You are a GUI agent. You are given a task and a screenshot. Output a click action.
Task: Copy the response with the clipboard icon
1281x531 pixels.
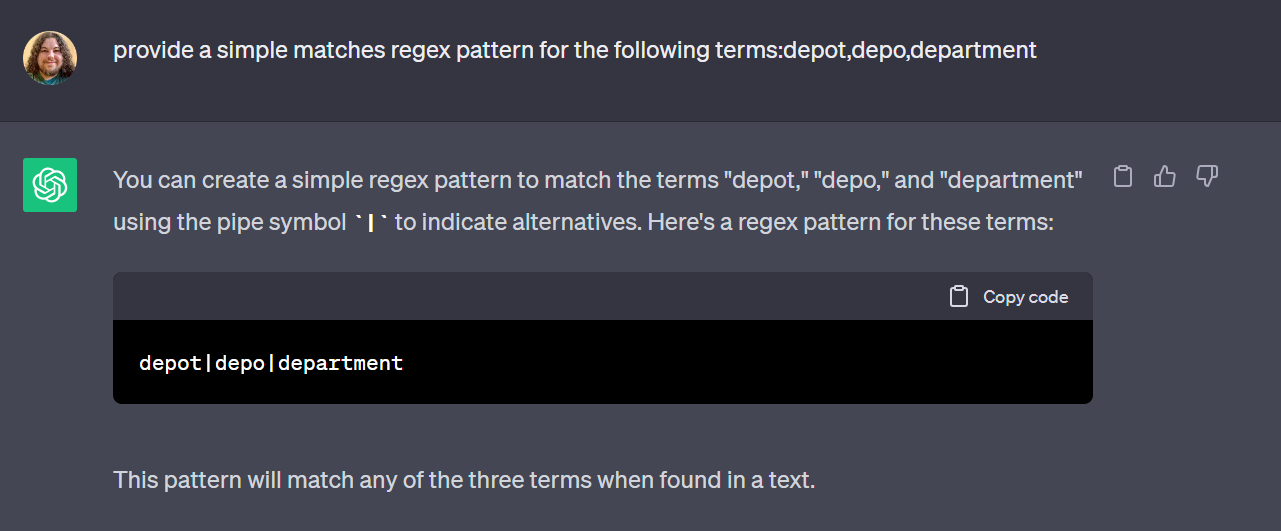pos(1123,177)
